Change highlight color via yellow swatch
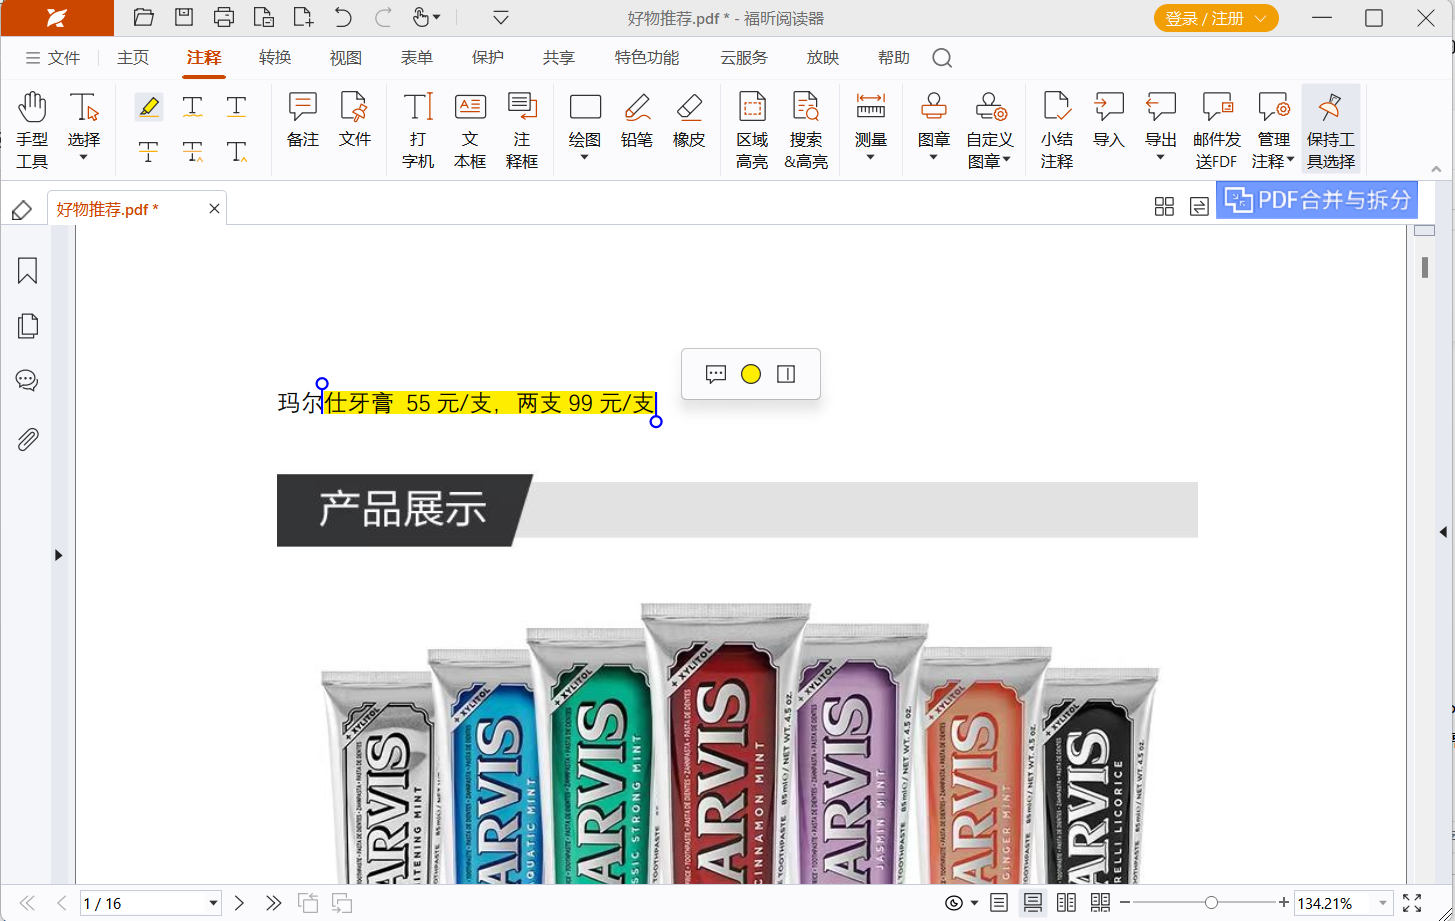 tap(751, 374)
